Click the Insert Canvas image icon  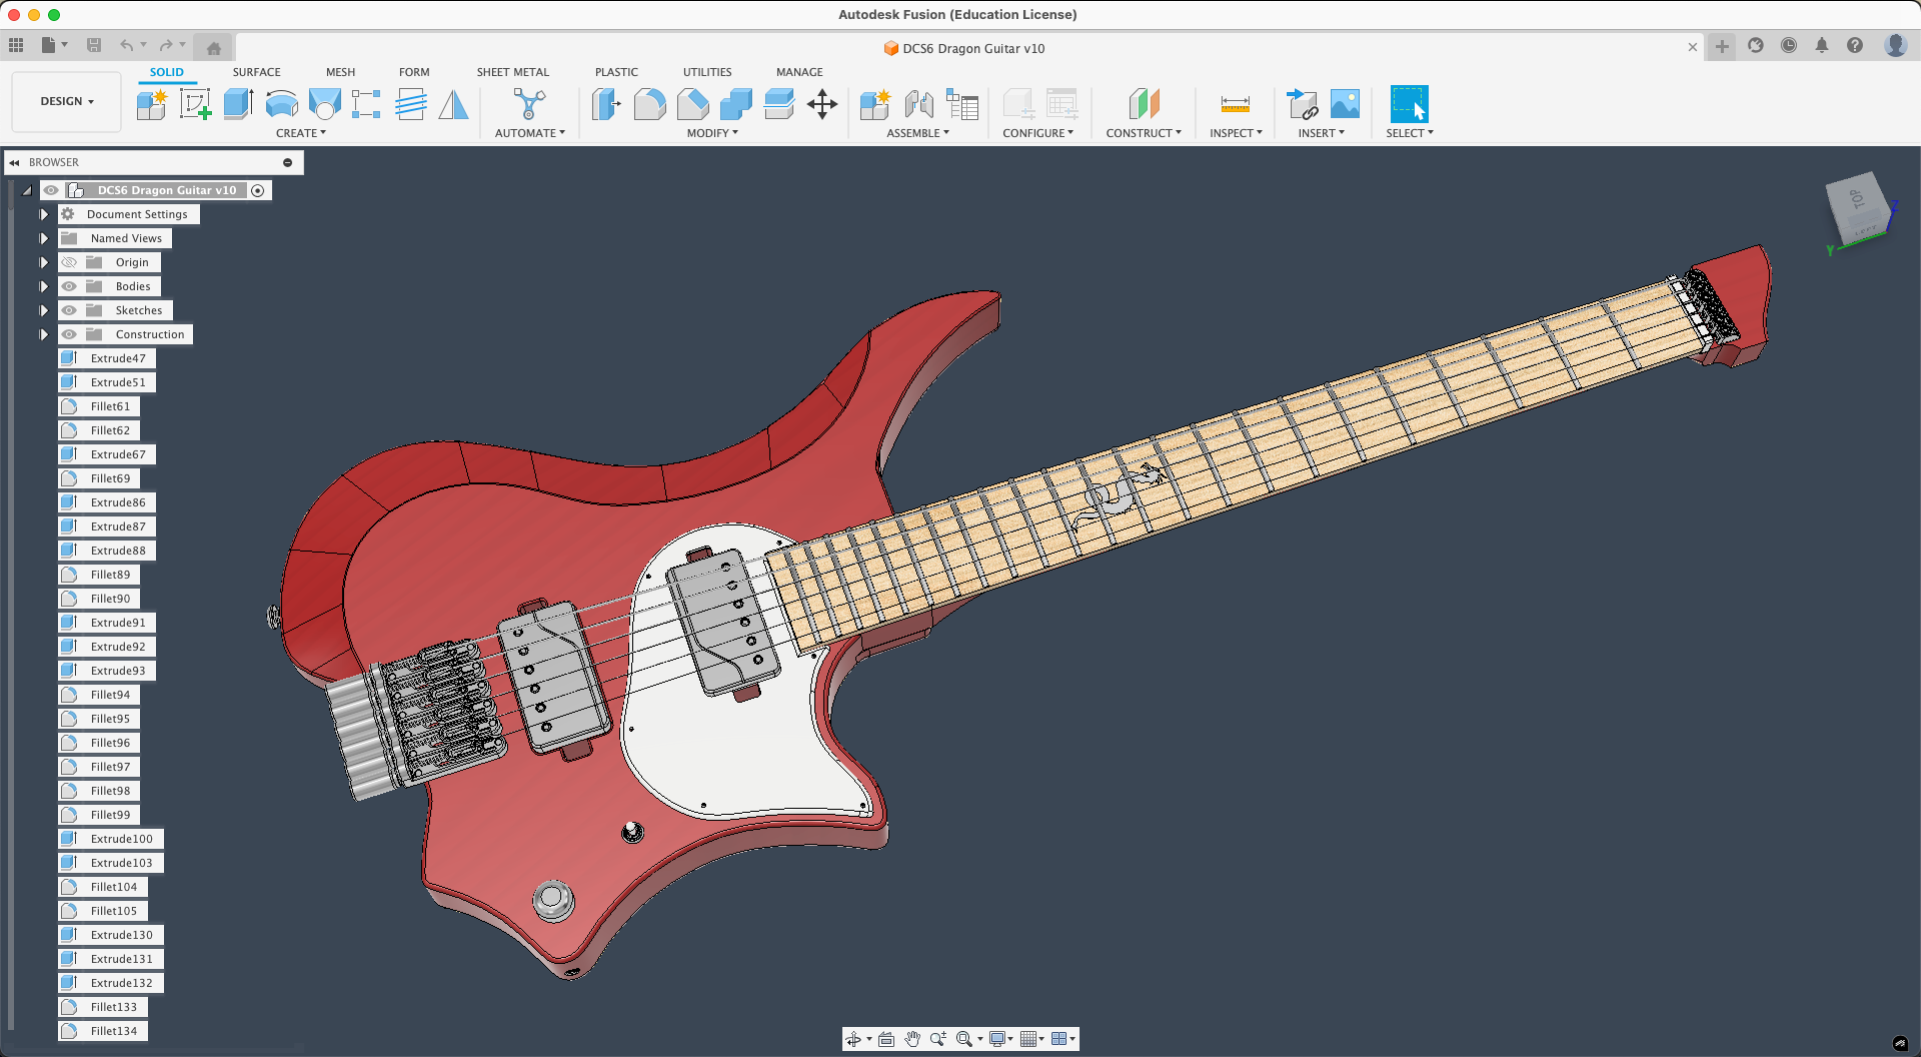click(x=1345, y=104)
